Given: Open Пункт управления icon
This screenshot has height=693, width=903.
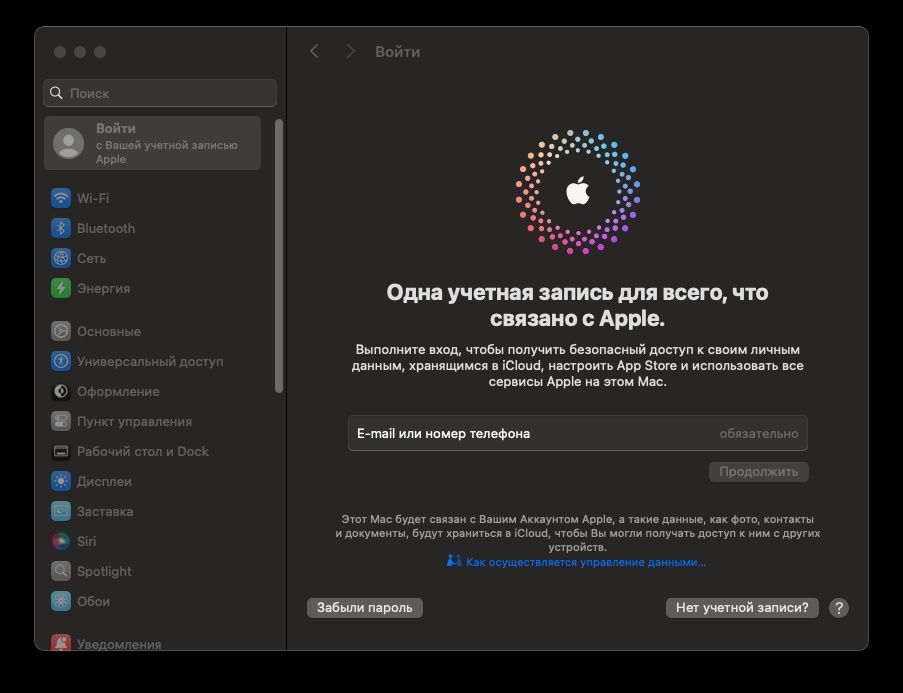Looking at the screenshot, I should coord(60,421).
